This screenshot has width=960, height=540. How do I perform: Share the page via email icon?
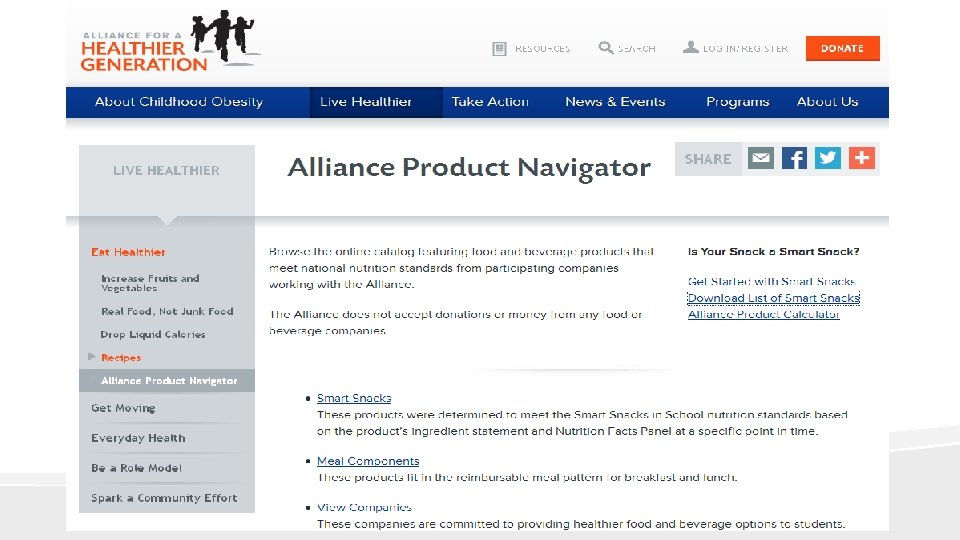coord(760,159)
